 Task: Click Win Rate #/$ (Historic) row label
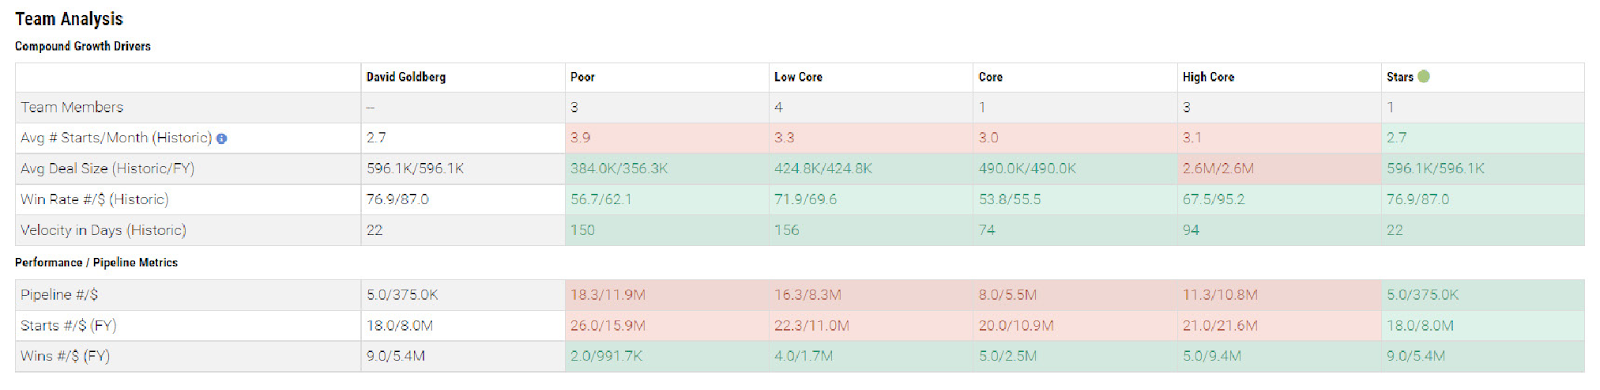pos(94,199)
